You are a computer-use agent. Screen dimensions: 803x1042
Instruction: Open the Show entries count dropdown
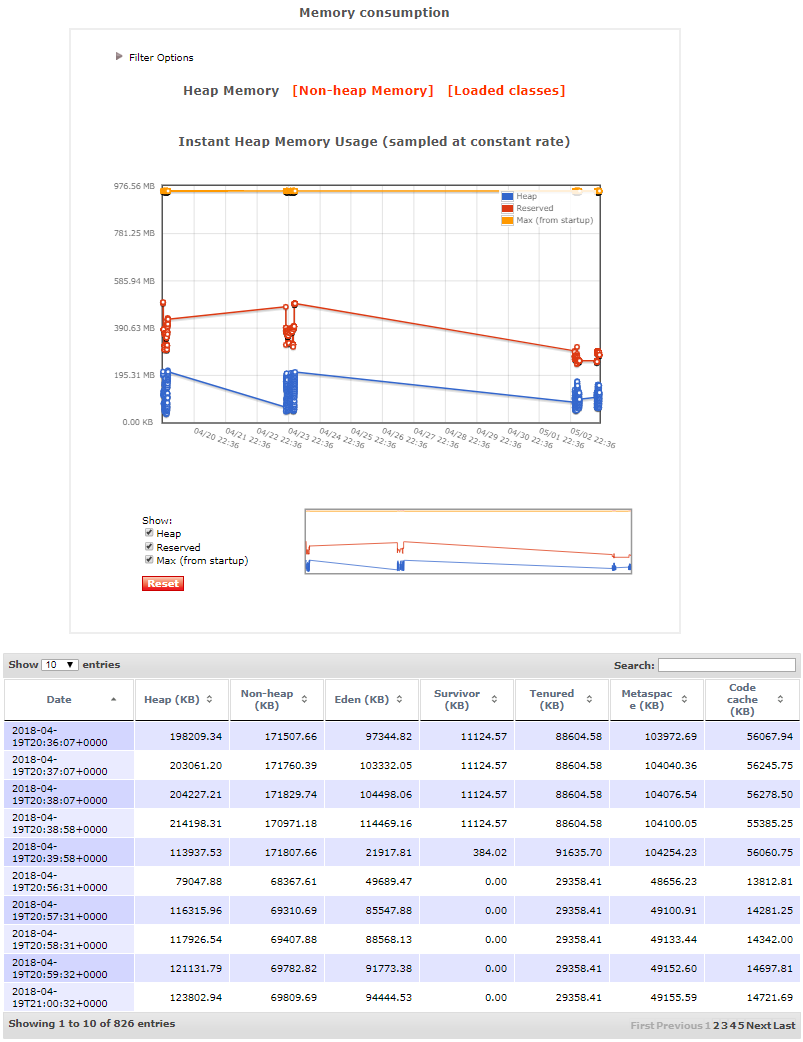click(60, 665)
